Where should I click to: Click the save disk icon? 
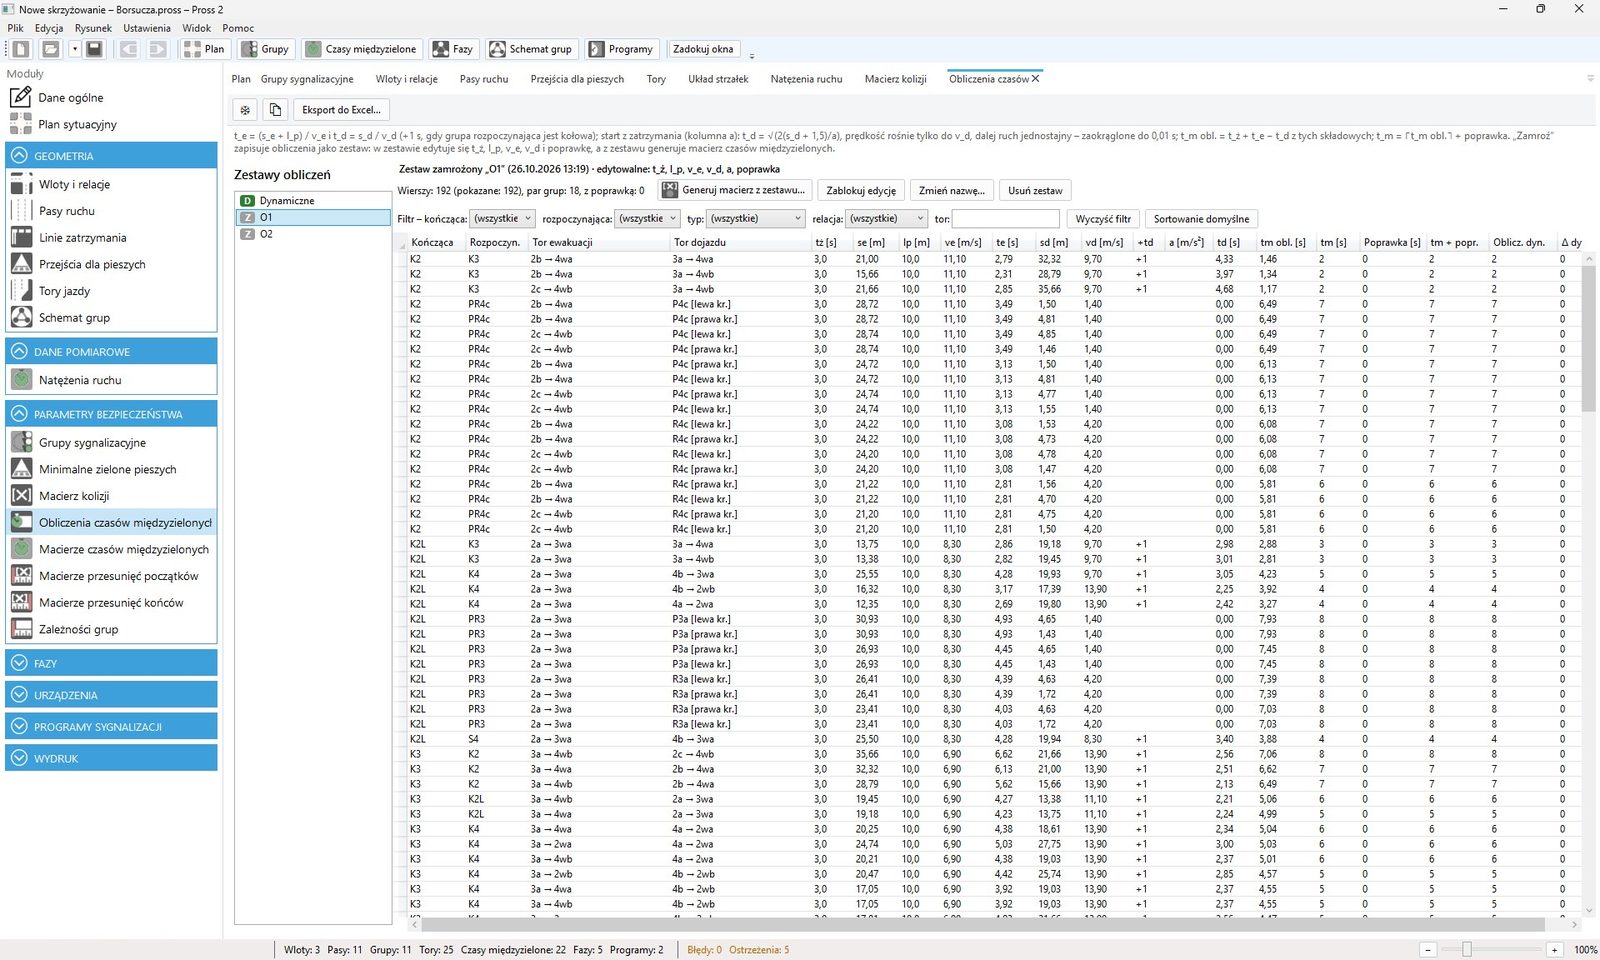click(94, 49)
